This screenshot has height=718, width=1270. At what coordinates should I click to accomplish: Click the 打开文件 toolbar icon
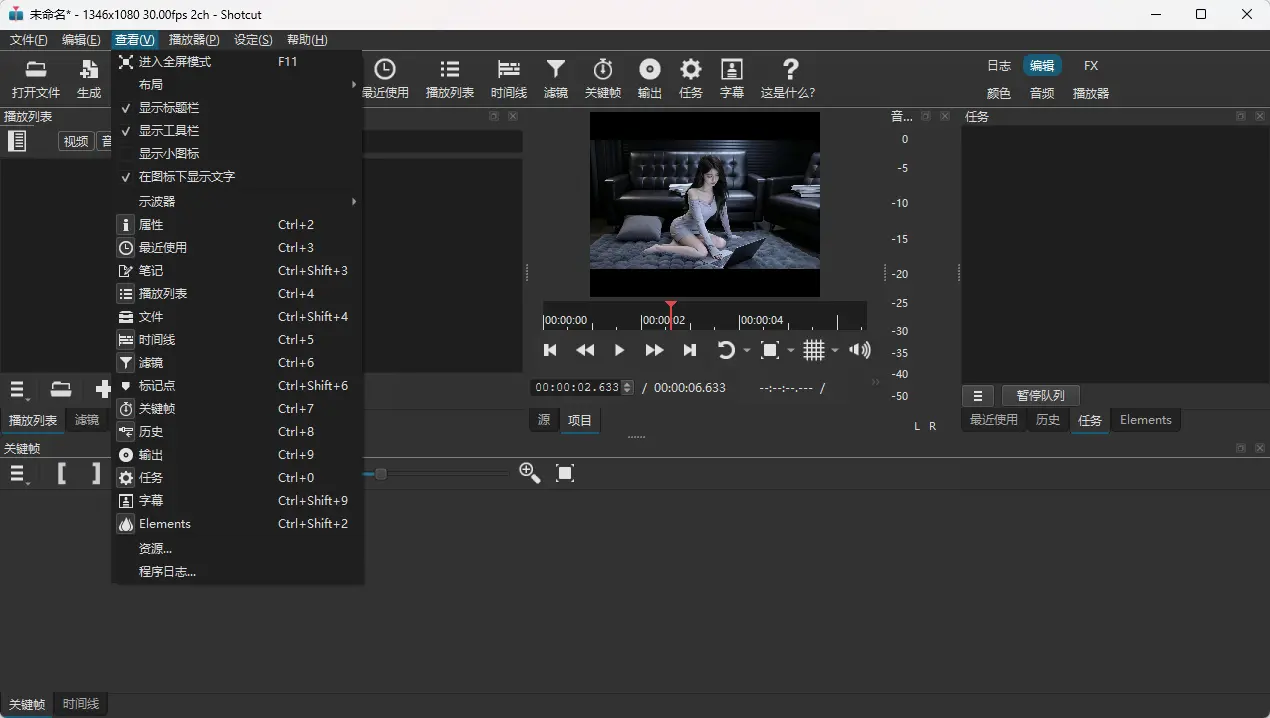[36, 78]
